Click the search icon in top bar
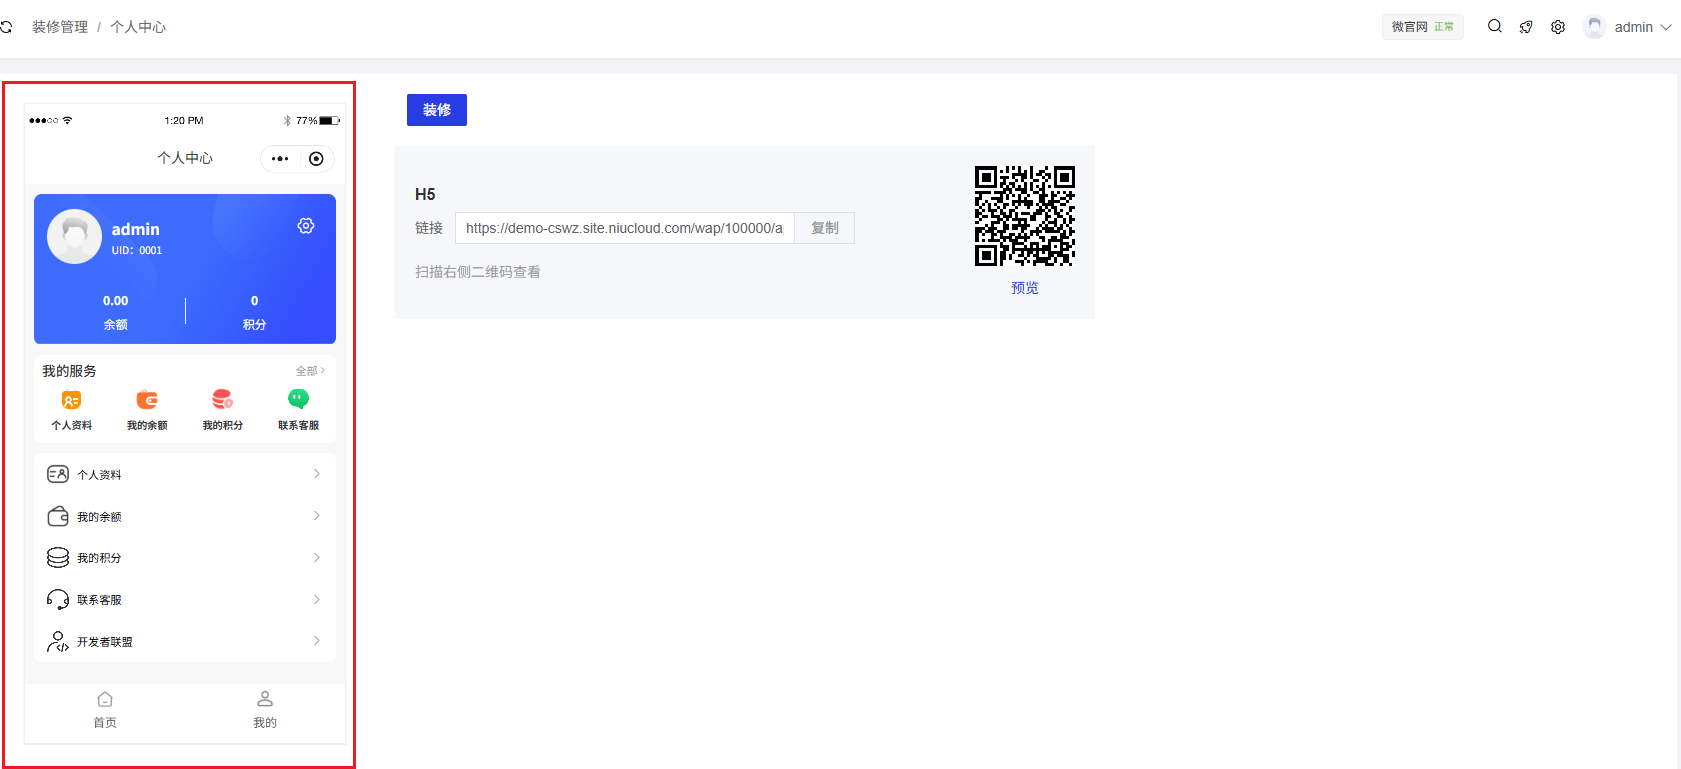1681x769 pixels. [1494, 27]
